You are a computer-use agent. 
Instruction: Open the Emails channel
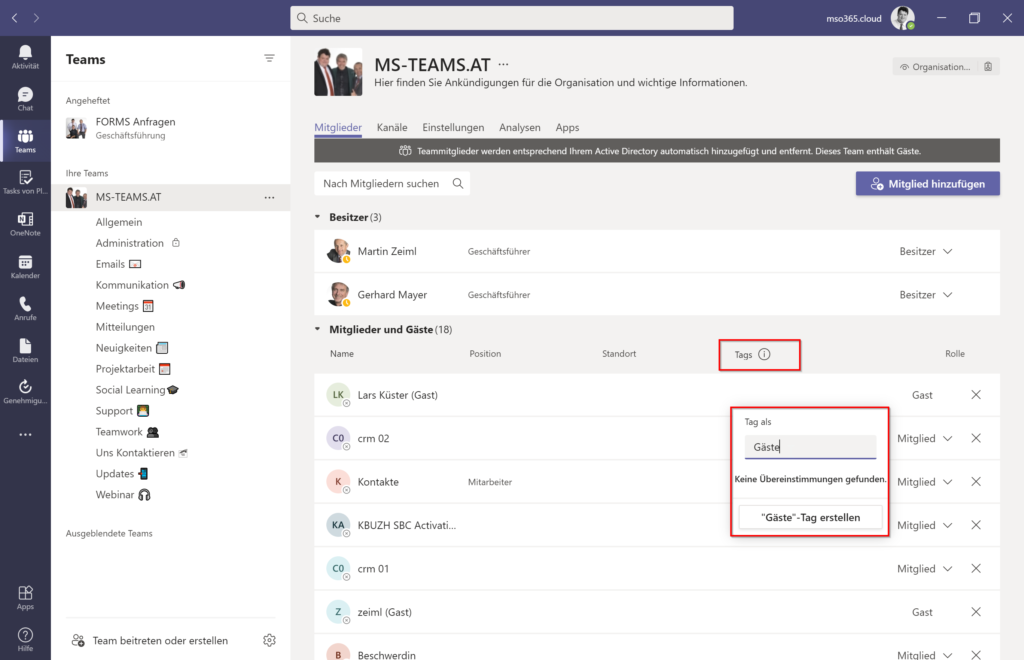tap(110, 264)
